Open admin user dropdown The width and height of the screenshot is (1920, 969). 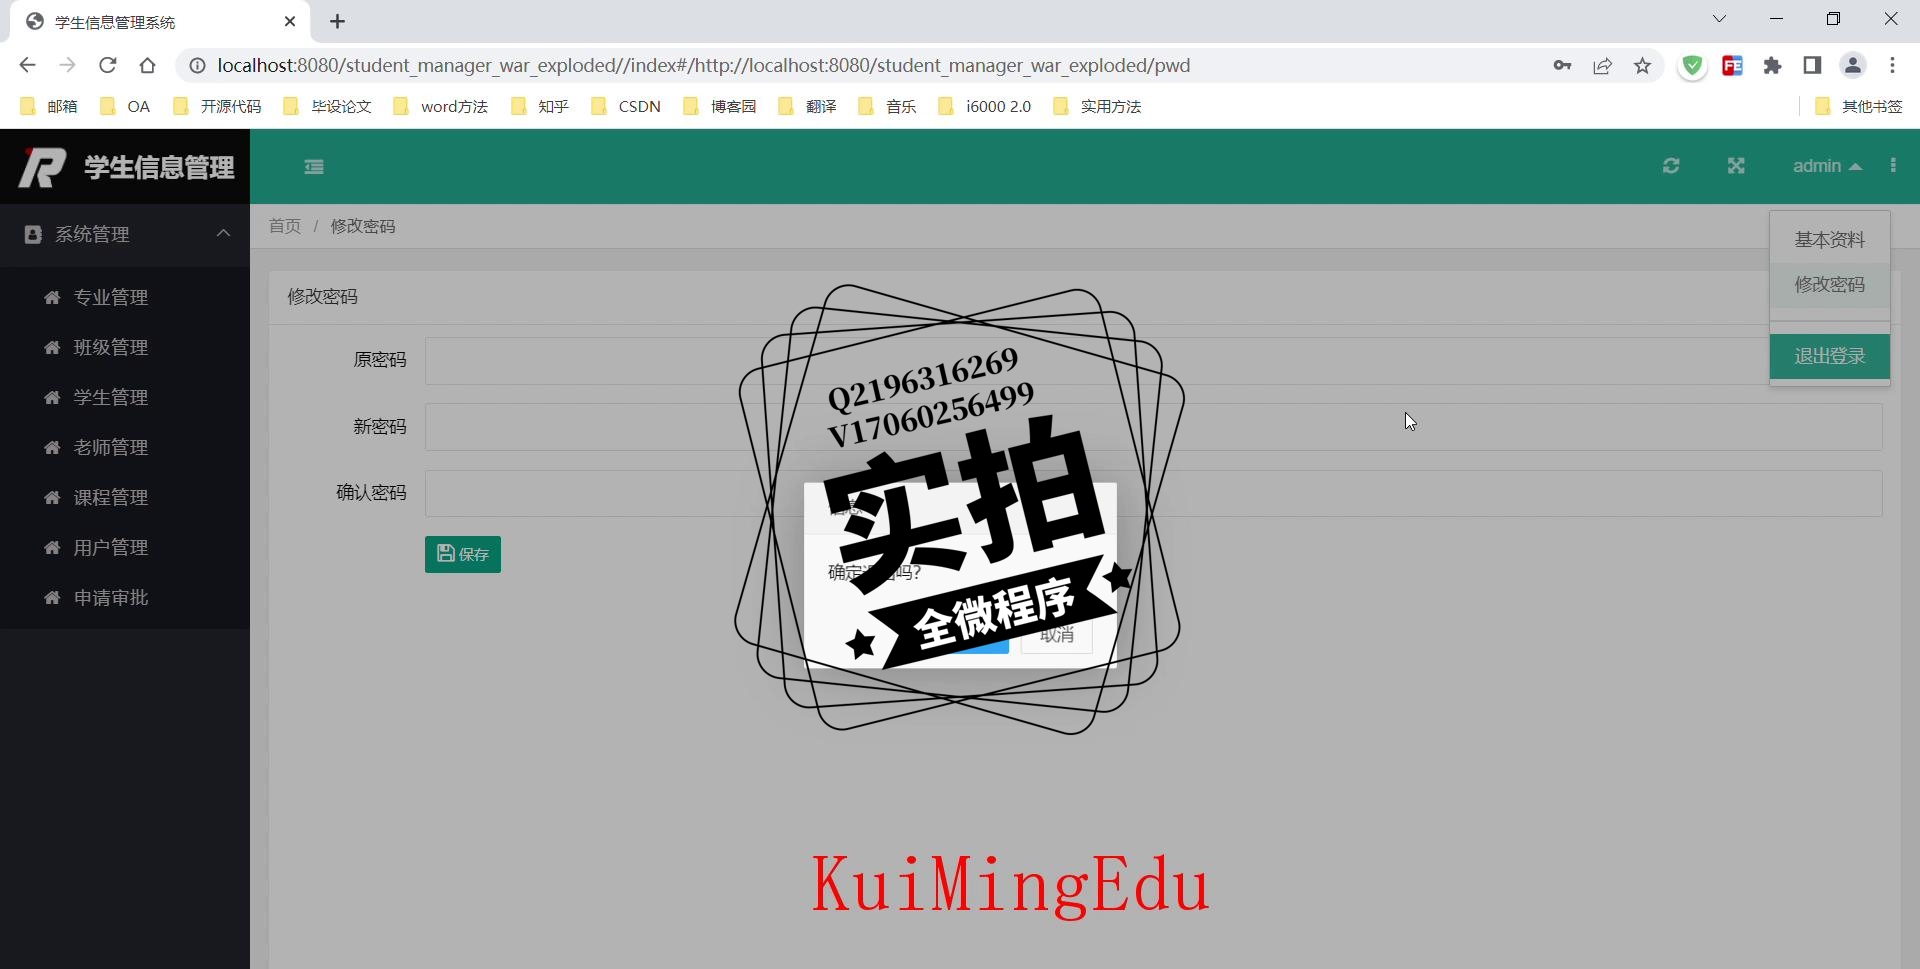[x=1827, y=166]
